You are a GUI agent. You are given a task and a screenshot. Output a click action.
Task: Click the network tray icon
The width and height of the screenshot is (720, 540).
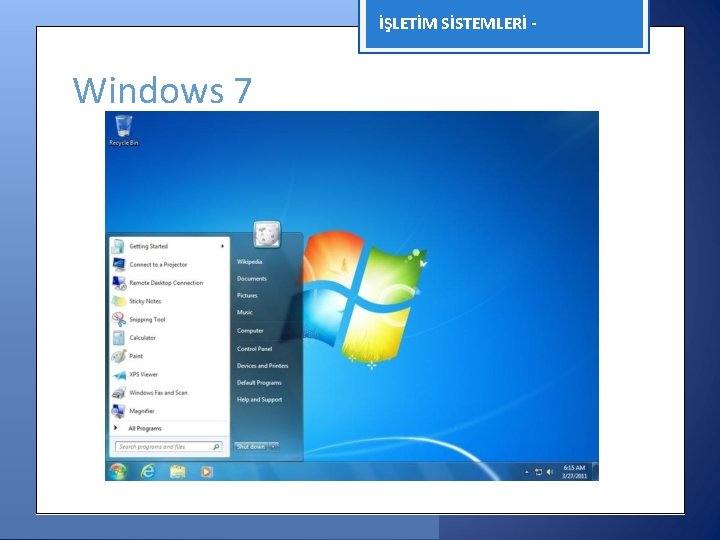(538, 472)
